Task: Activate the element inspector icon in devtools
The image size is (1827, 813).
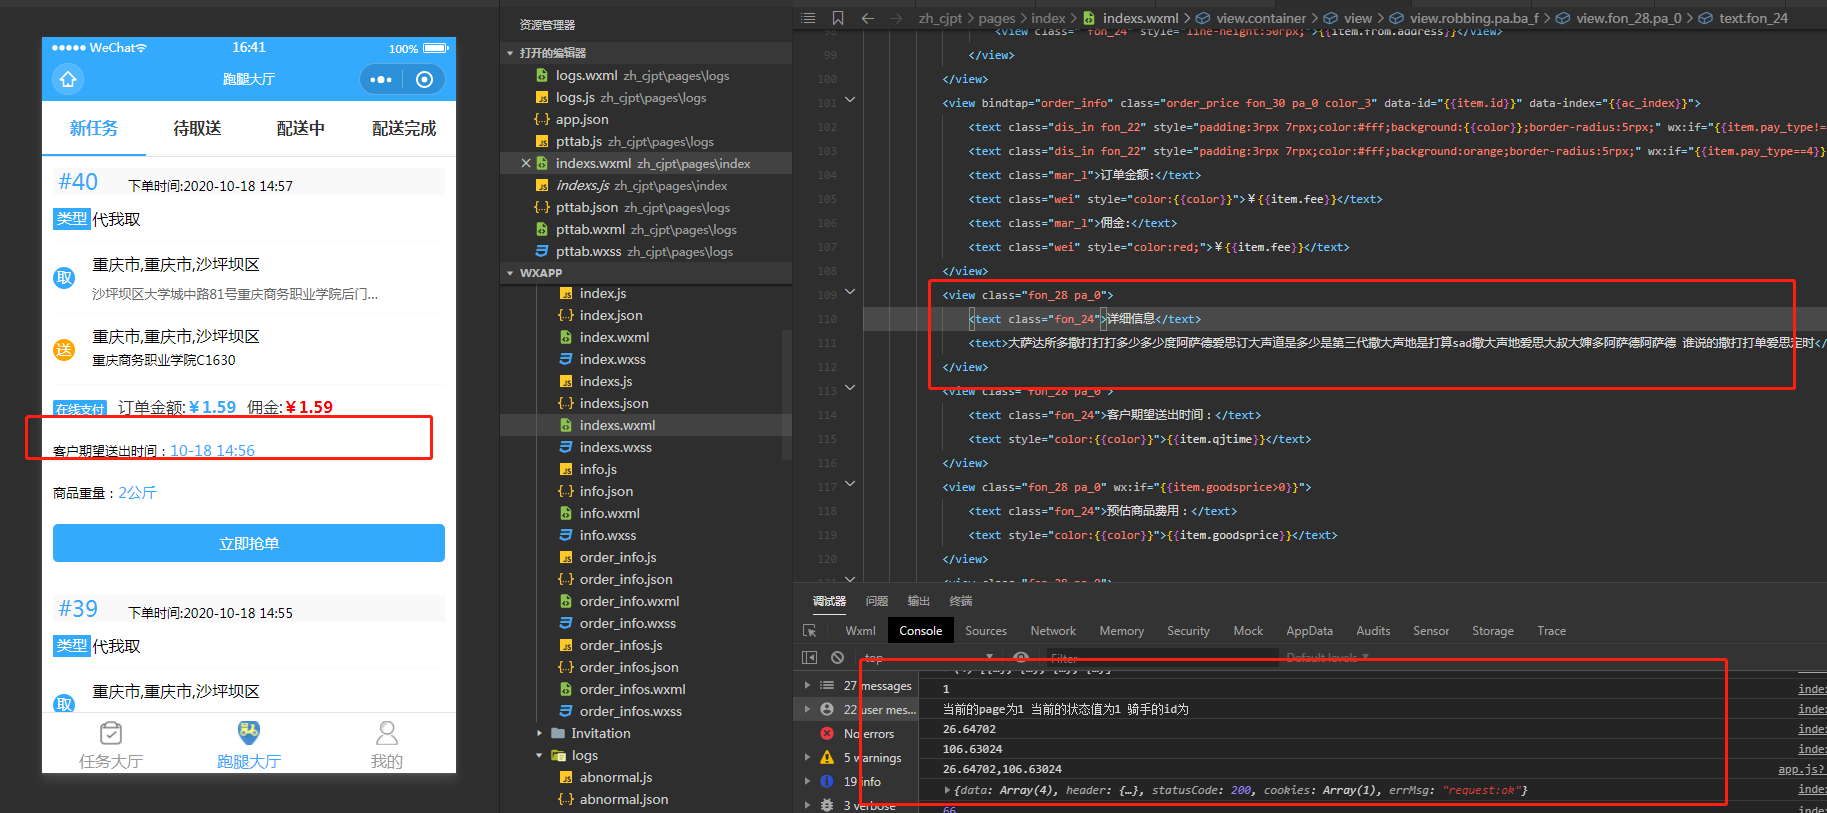Action: pos(810,631)
